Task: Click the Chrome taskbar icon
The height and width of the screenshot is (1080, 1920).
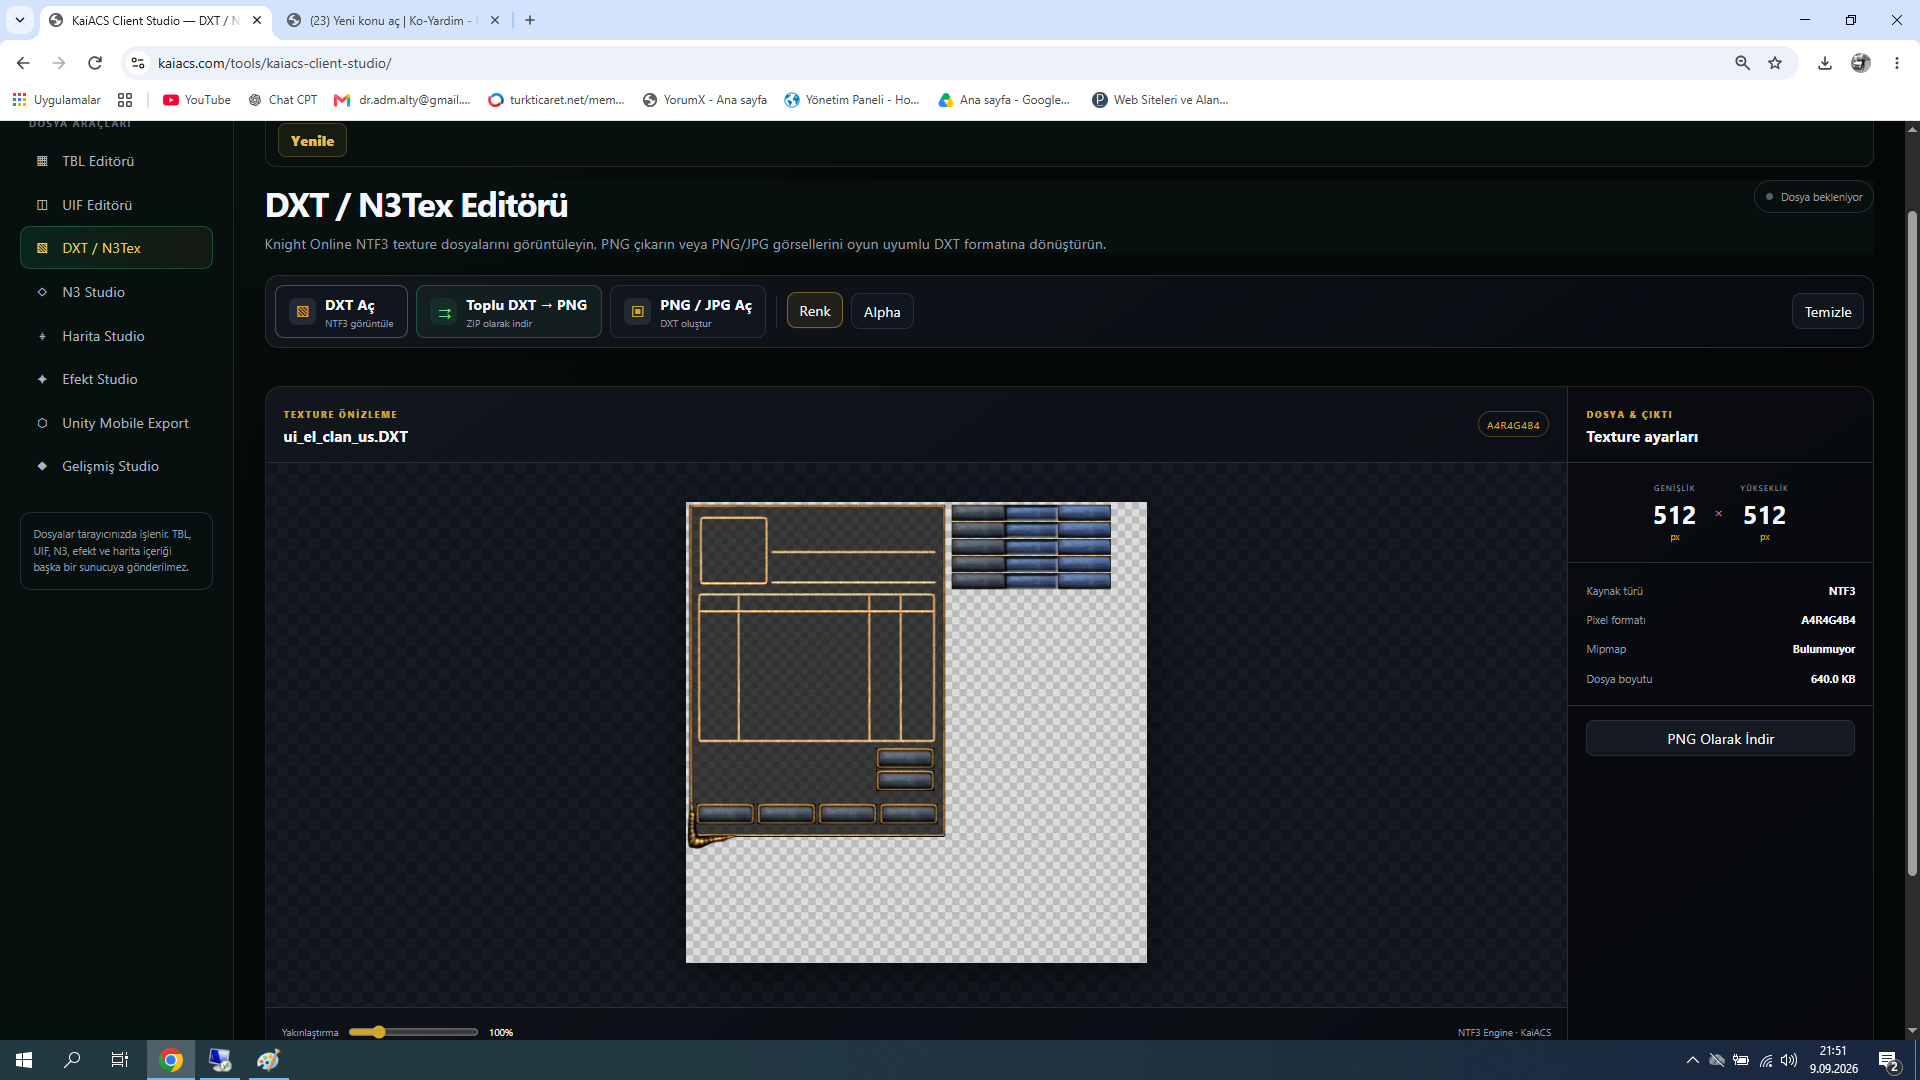Action: 171,1060
